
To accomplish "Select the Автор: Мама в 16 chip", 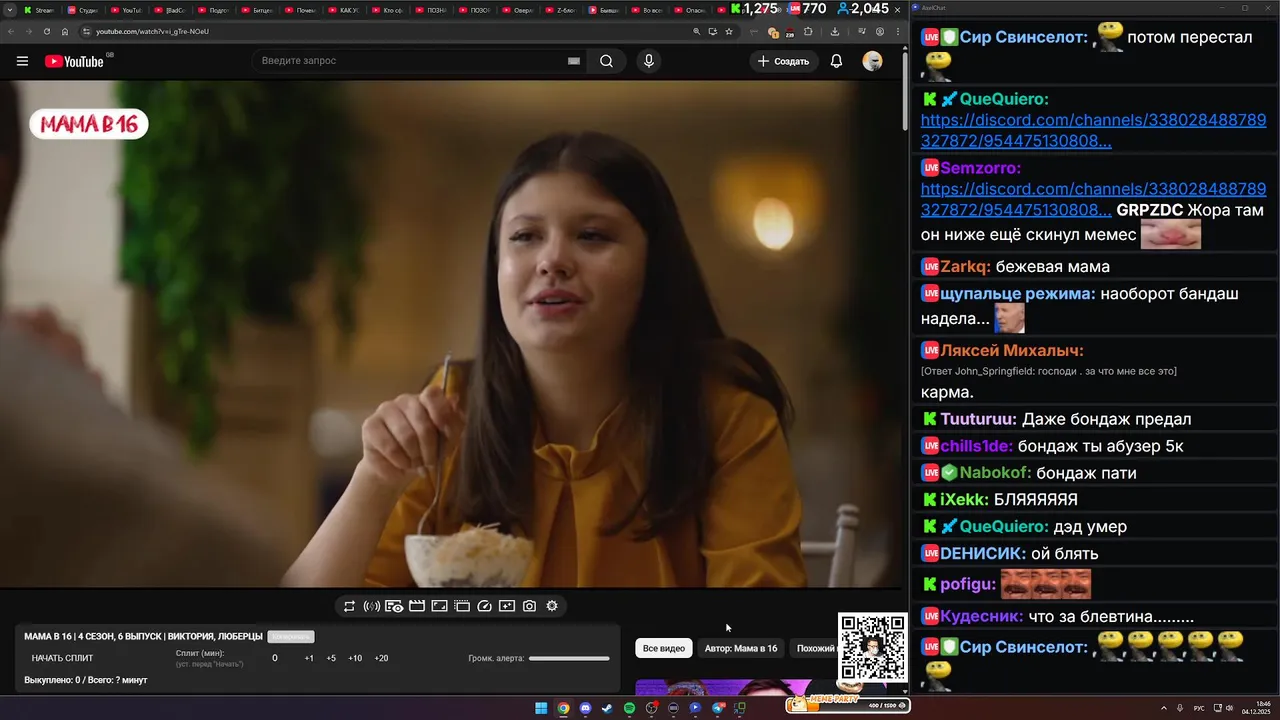I will (x=741, y=648).
